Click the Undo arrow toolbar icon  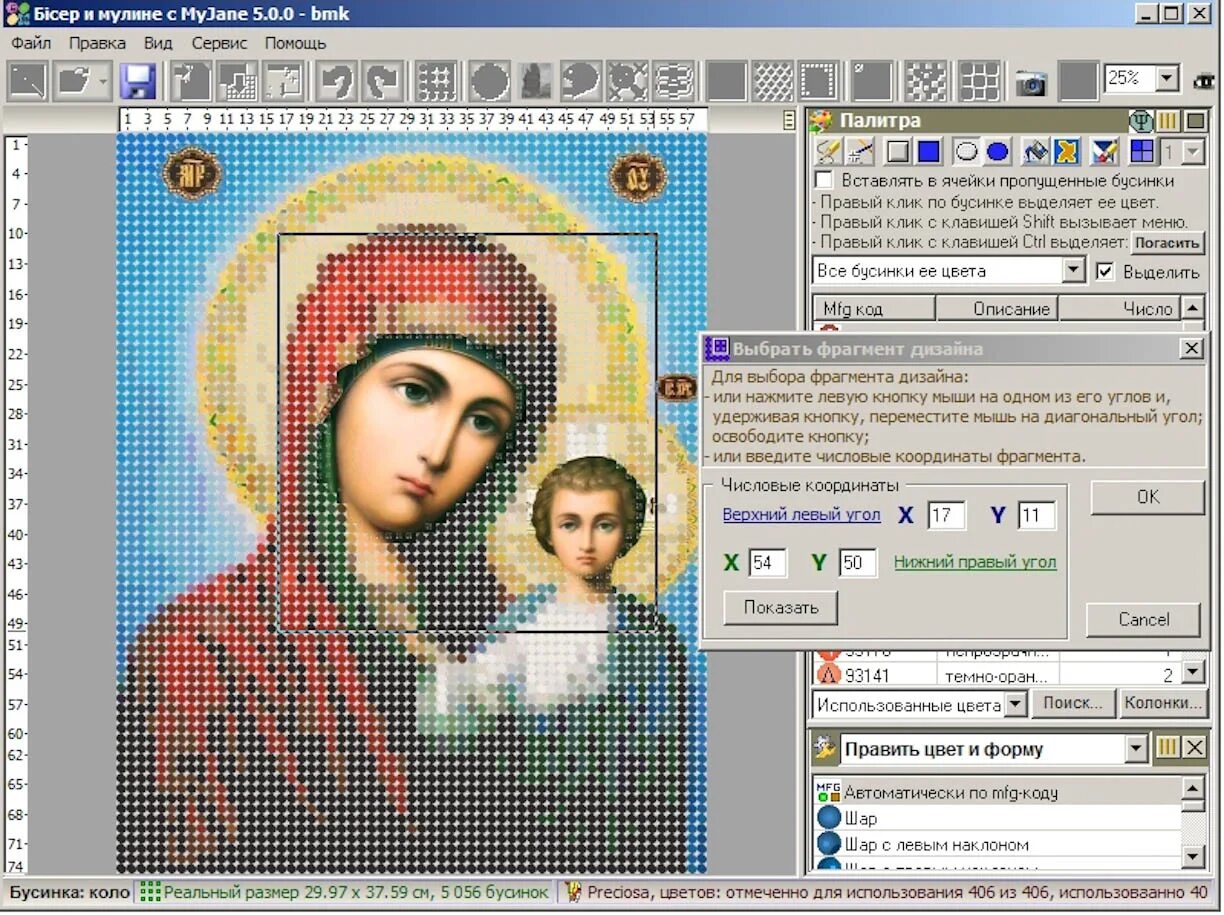coord(337,81)
